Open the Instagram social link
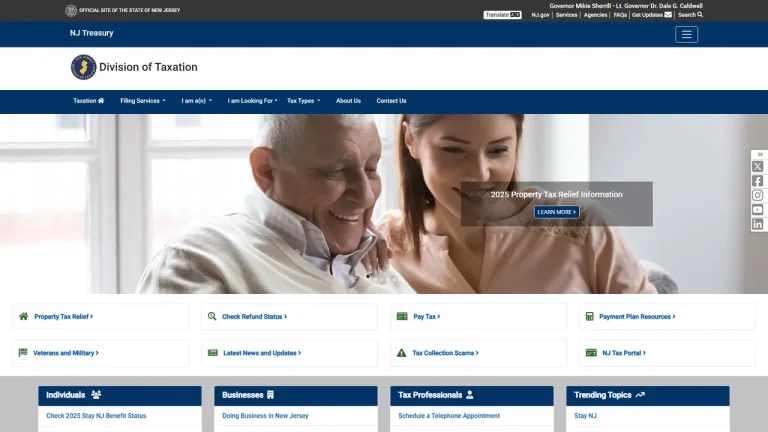 click(757, 195)
